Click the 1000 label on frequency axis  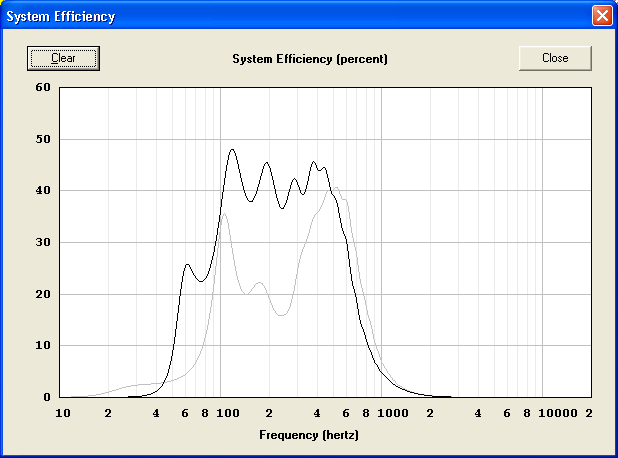click(393, 413)
